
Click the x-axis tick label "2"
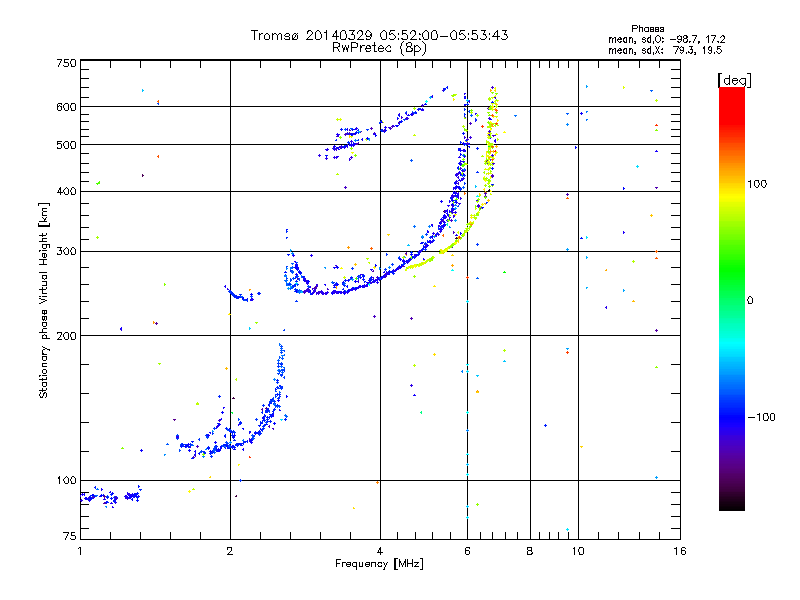230,551
